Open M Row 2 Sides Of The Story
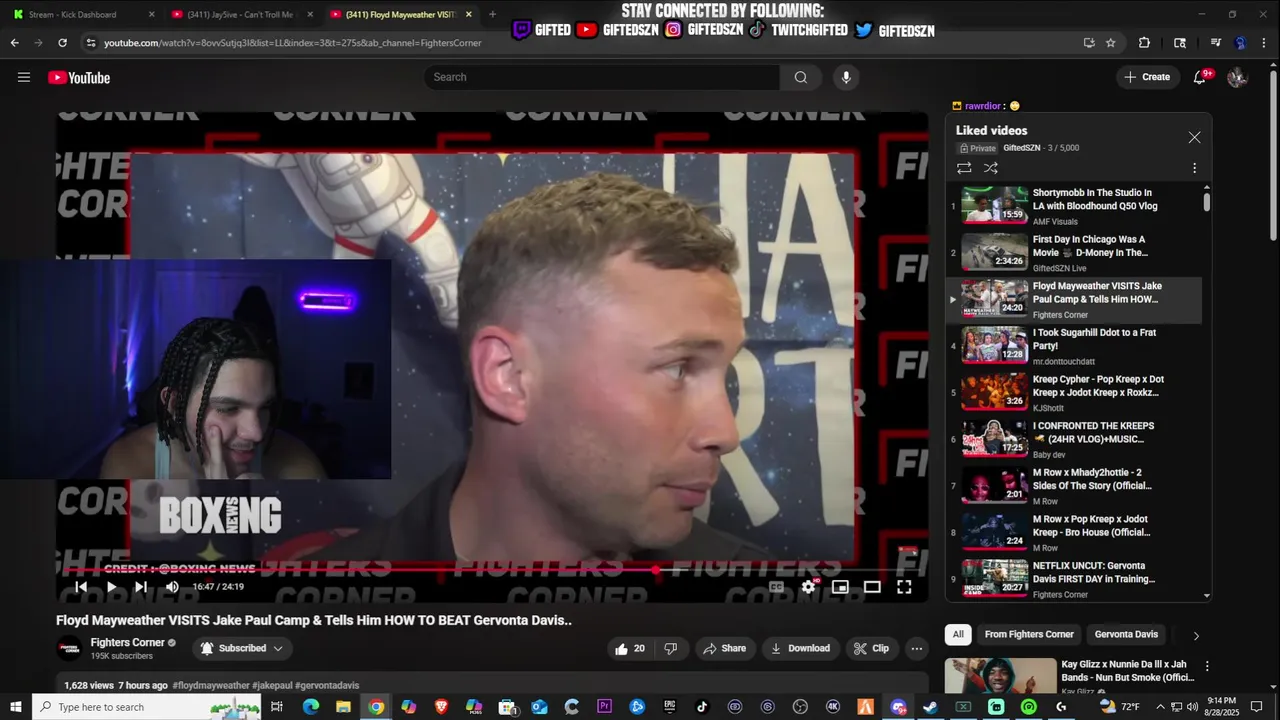 tap(1075, 486)
